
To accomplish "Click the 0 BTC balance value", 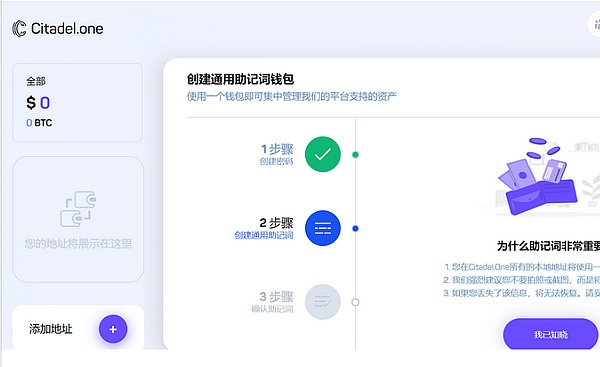I will point(39,123).
